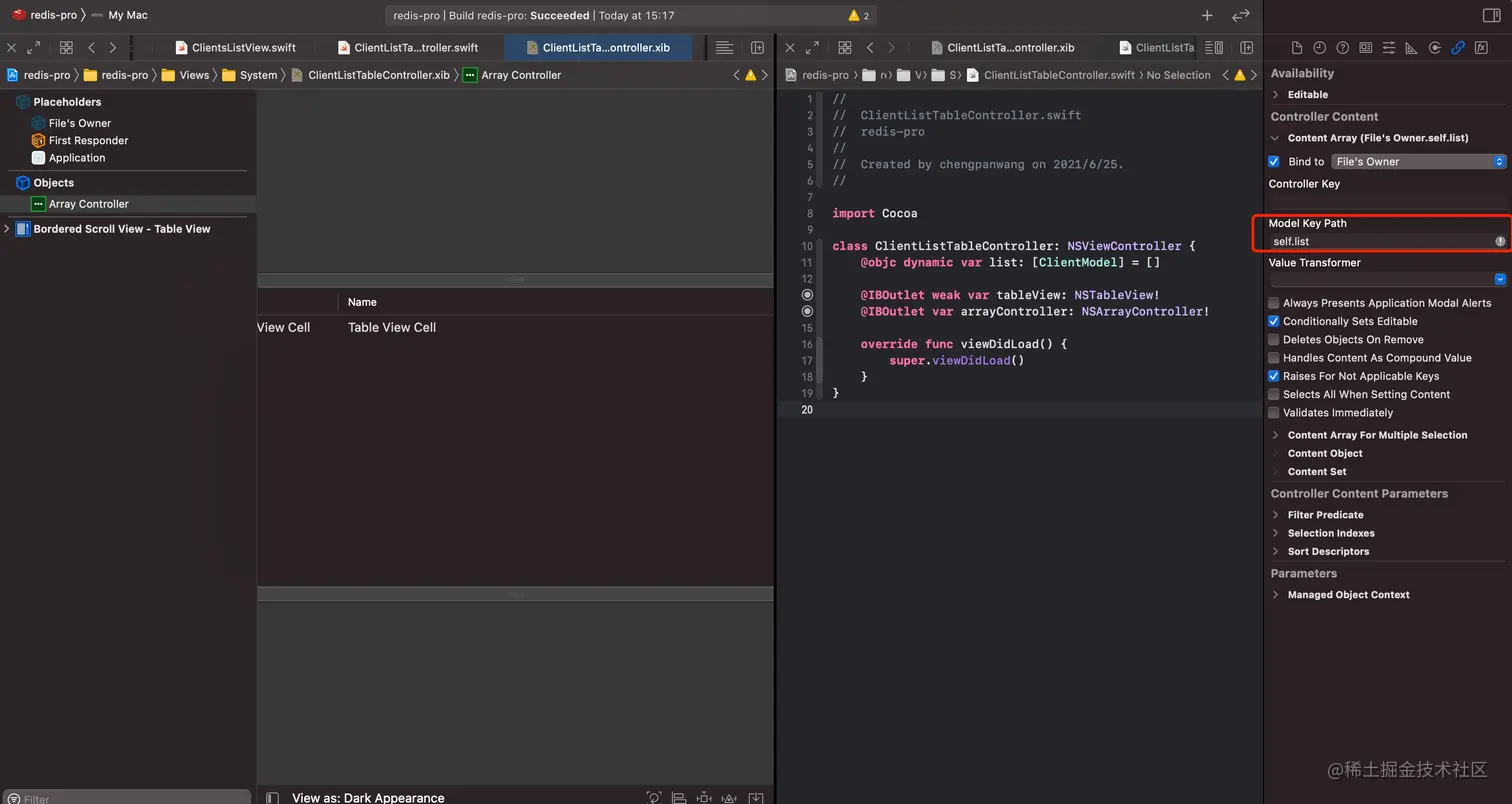
Task: Click the Model Key Path warning badge
Action: tap(1500, 241)
